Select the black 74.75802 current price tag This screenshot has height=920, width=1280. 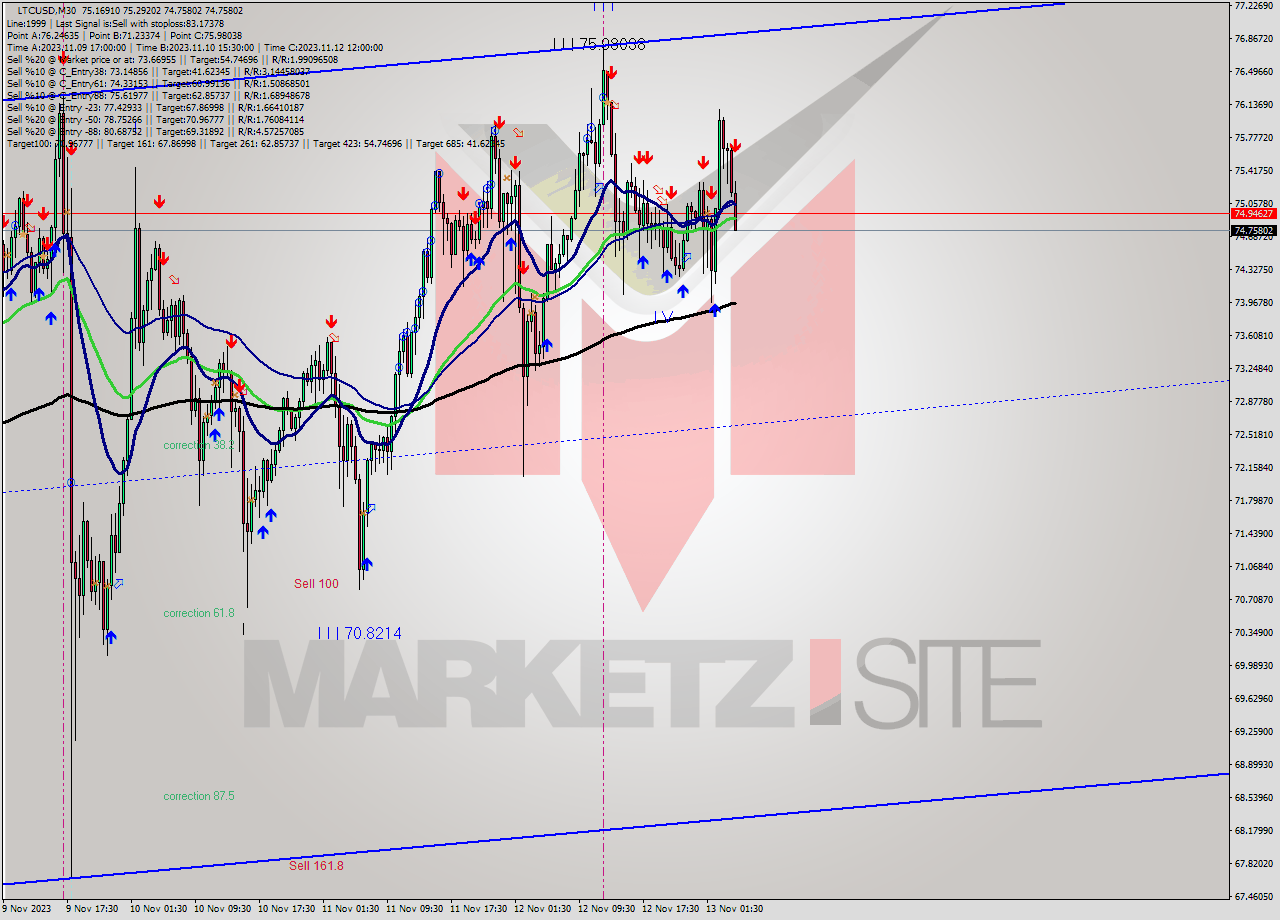(1254, 230)
